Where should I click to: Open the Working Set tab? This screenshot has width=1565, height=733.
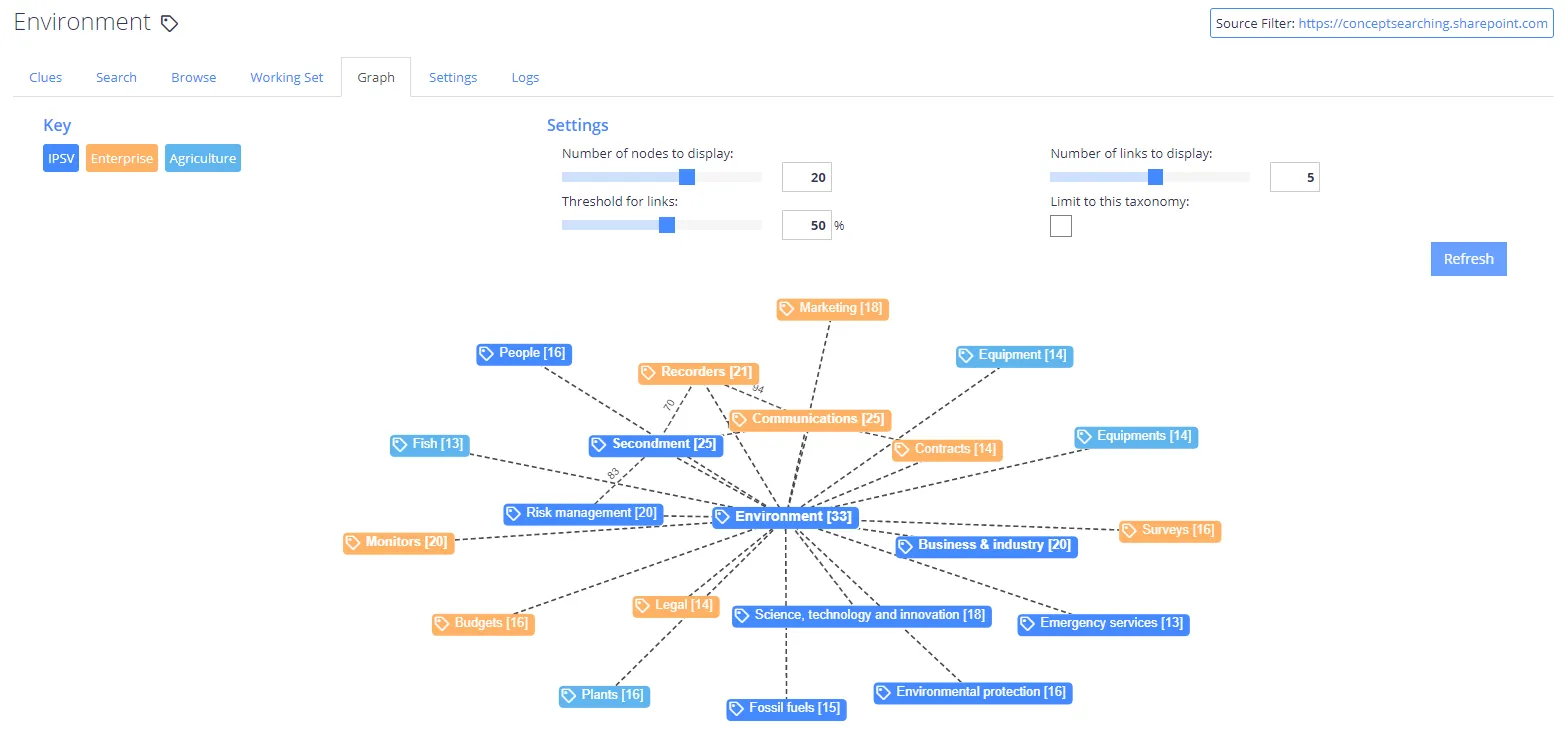pyautogui.click(x=287, y=77)
